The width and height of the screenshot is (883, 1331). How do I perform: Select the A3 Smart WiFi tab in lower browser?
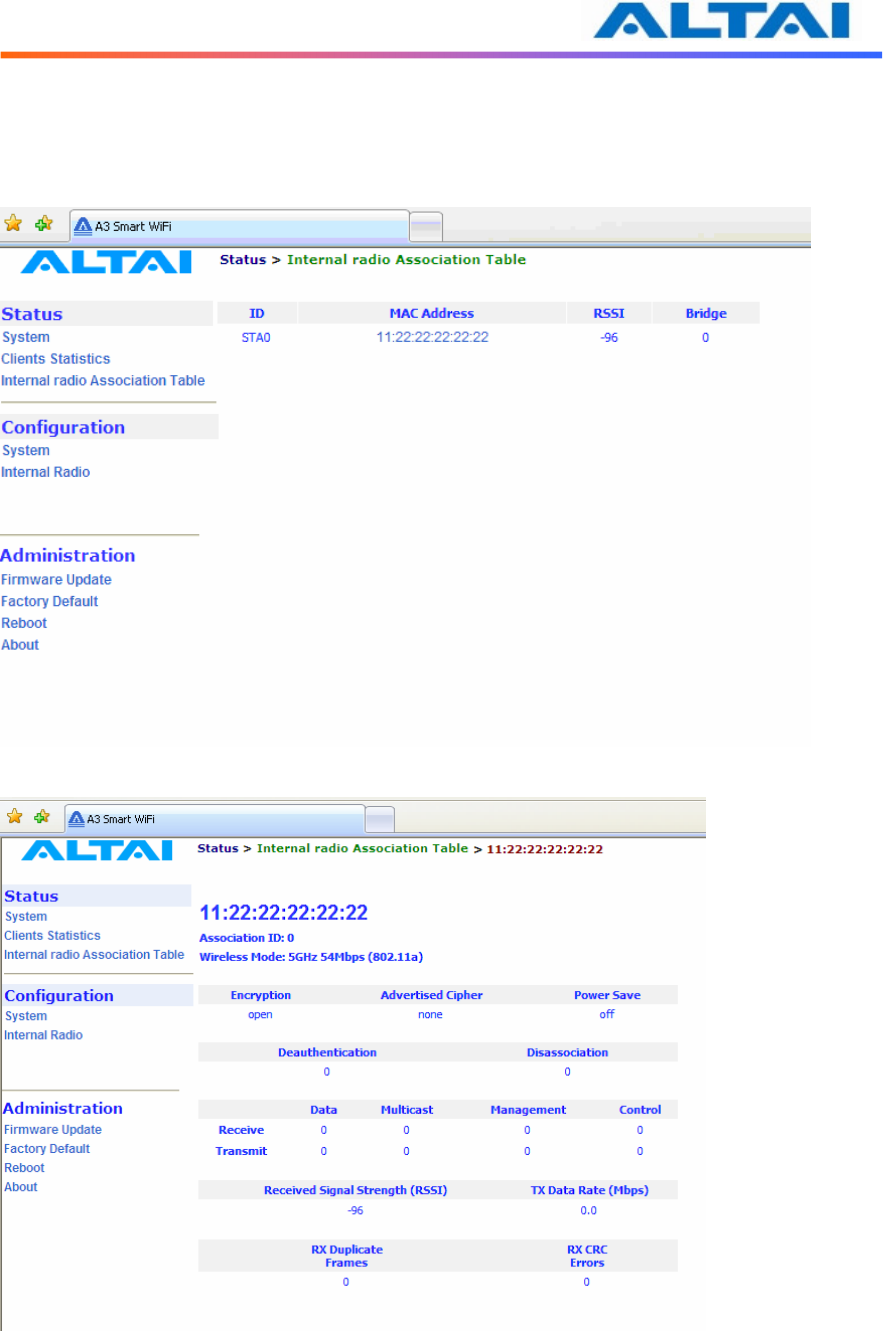point(214,818)
